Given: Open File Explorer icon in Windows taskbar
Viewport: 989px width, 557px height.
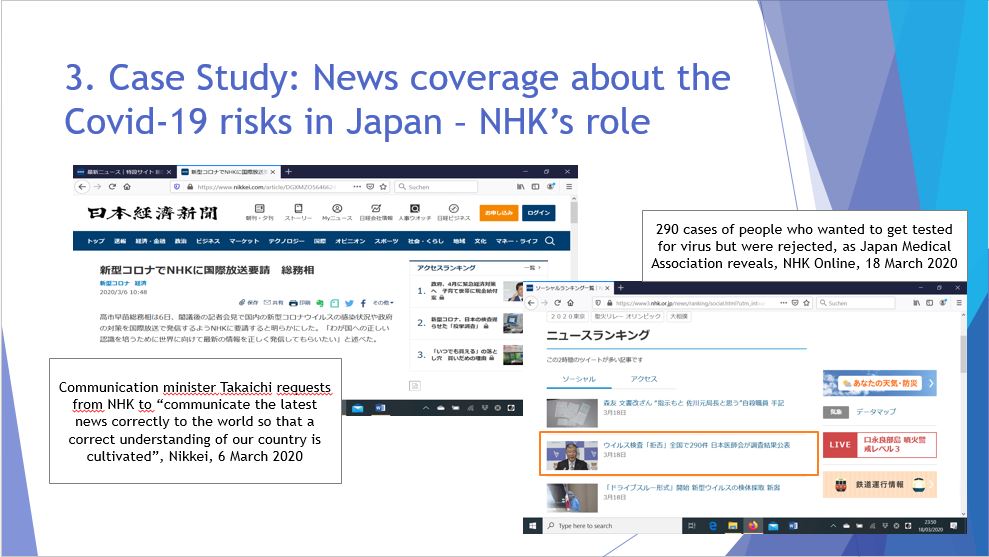Looking at the screenshot, I should coord(733,525).
